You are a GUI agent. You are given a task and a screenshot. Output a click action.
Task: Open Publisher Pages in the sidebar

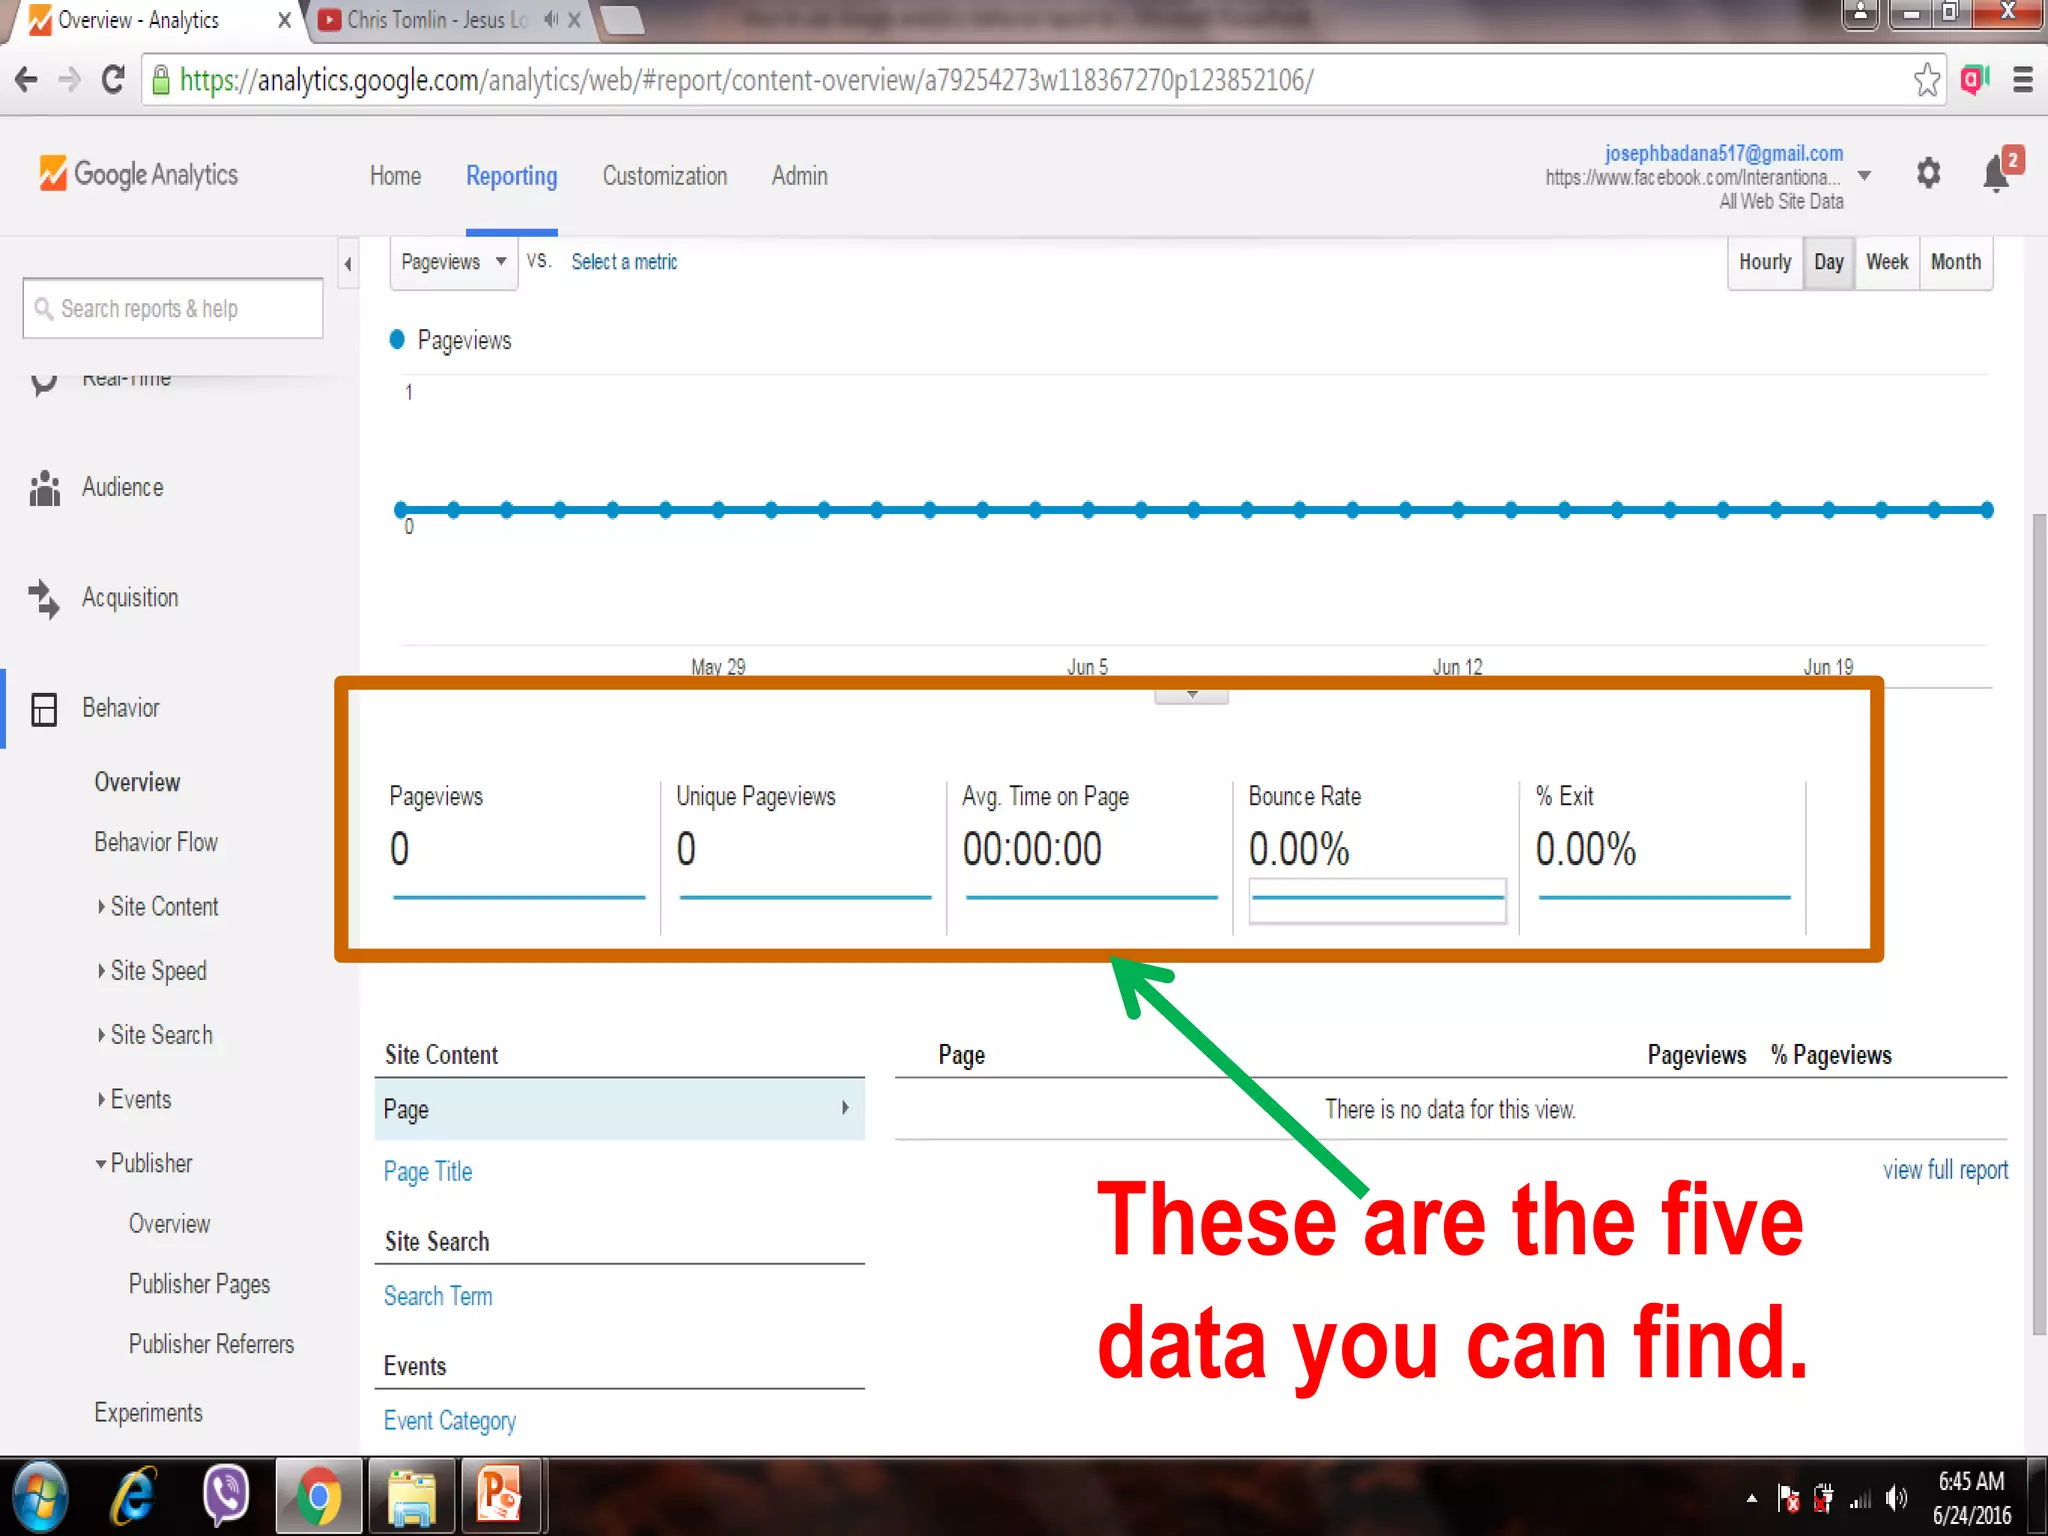click(199, 1284)
